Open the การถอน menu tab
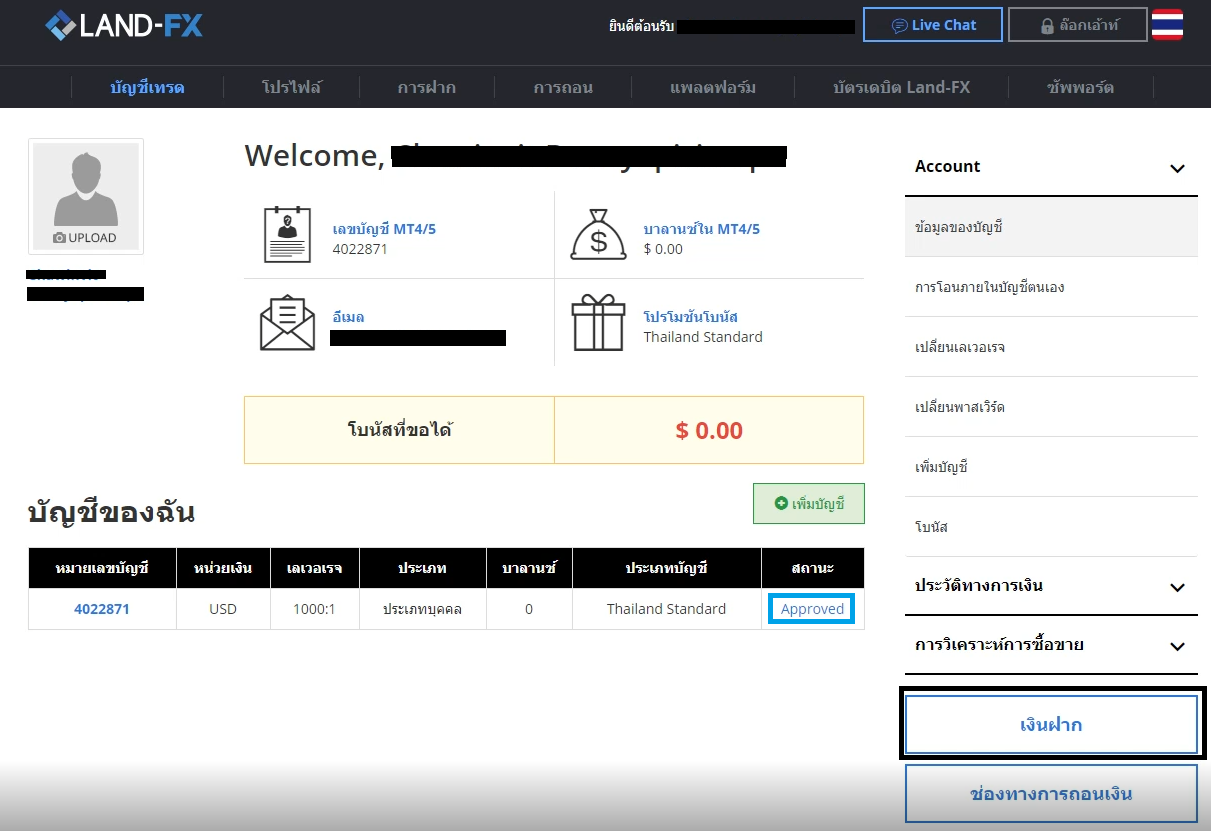Screen dimensions: 1211x831 point(563,87)
